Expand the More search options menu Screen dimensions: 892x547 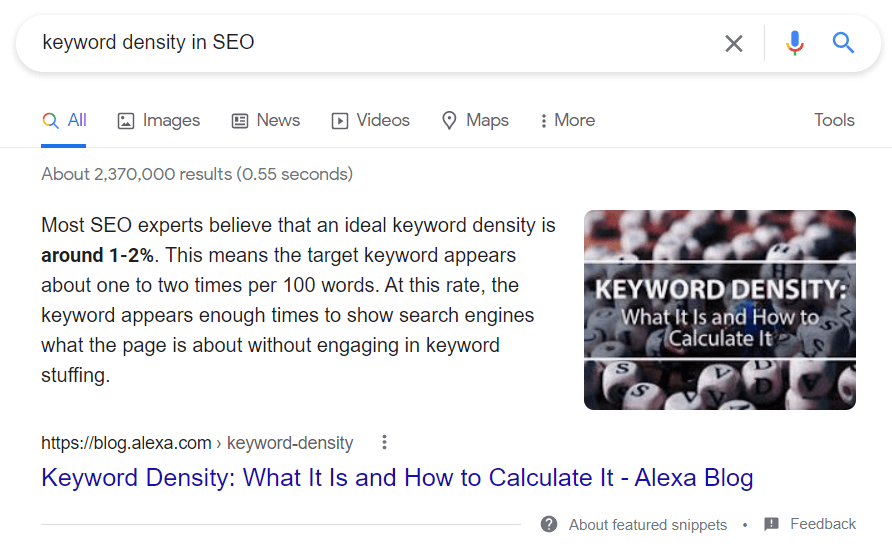click(567, 120)
